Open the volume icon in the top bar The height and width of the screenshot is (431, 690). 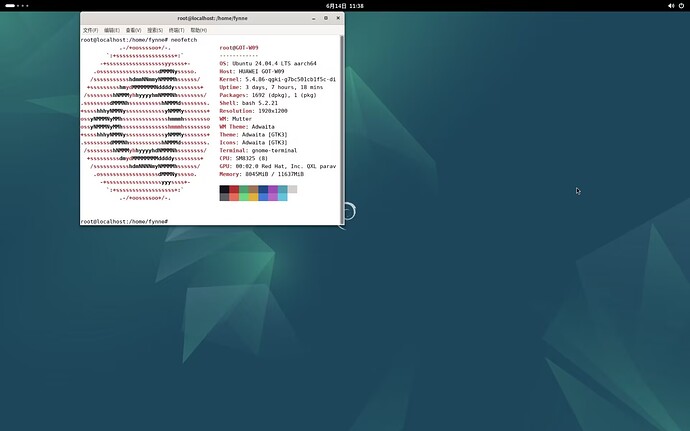click(671, 6)
